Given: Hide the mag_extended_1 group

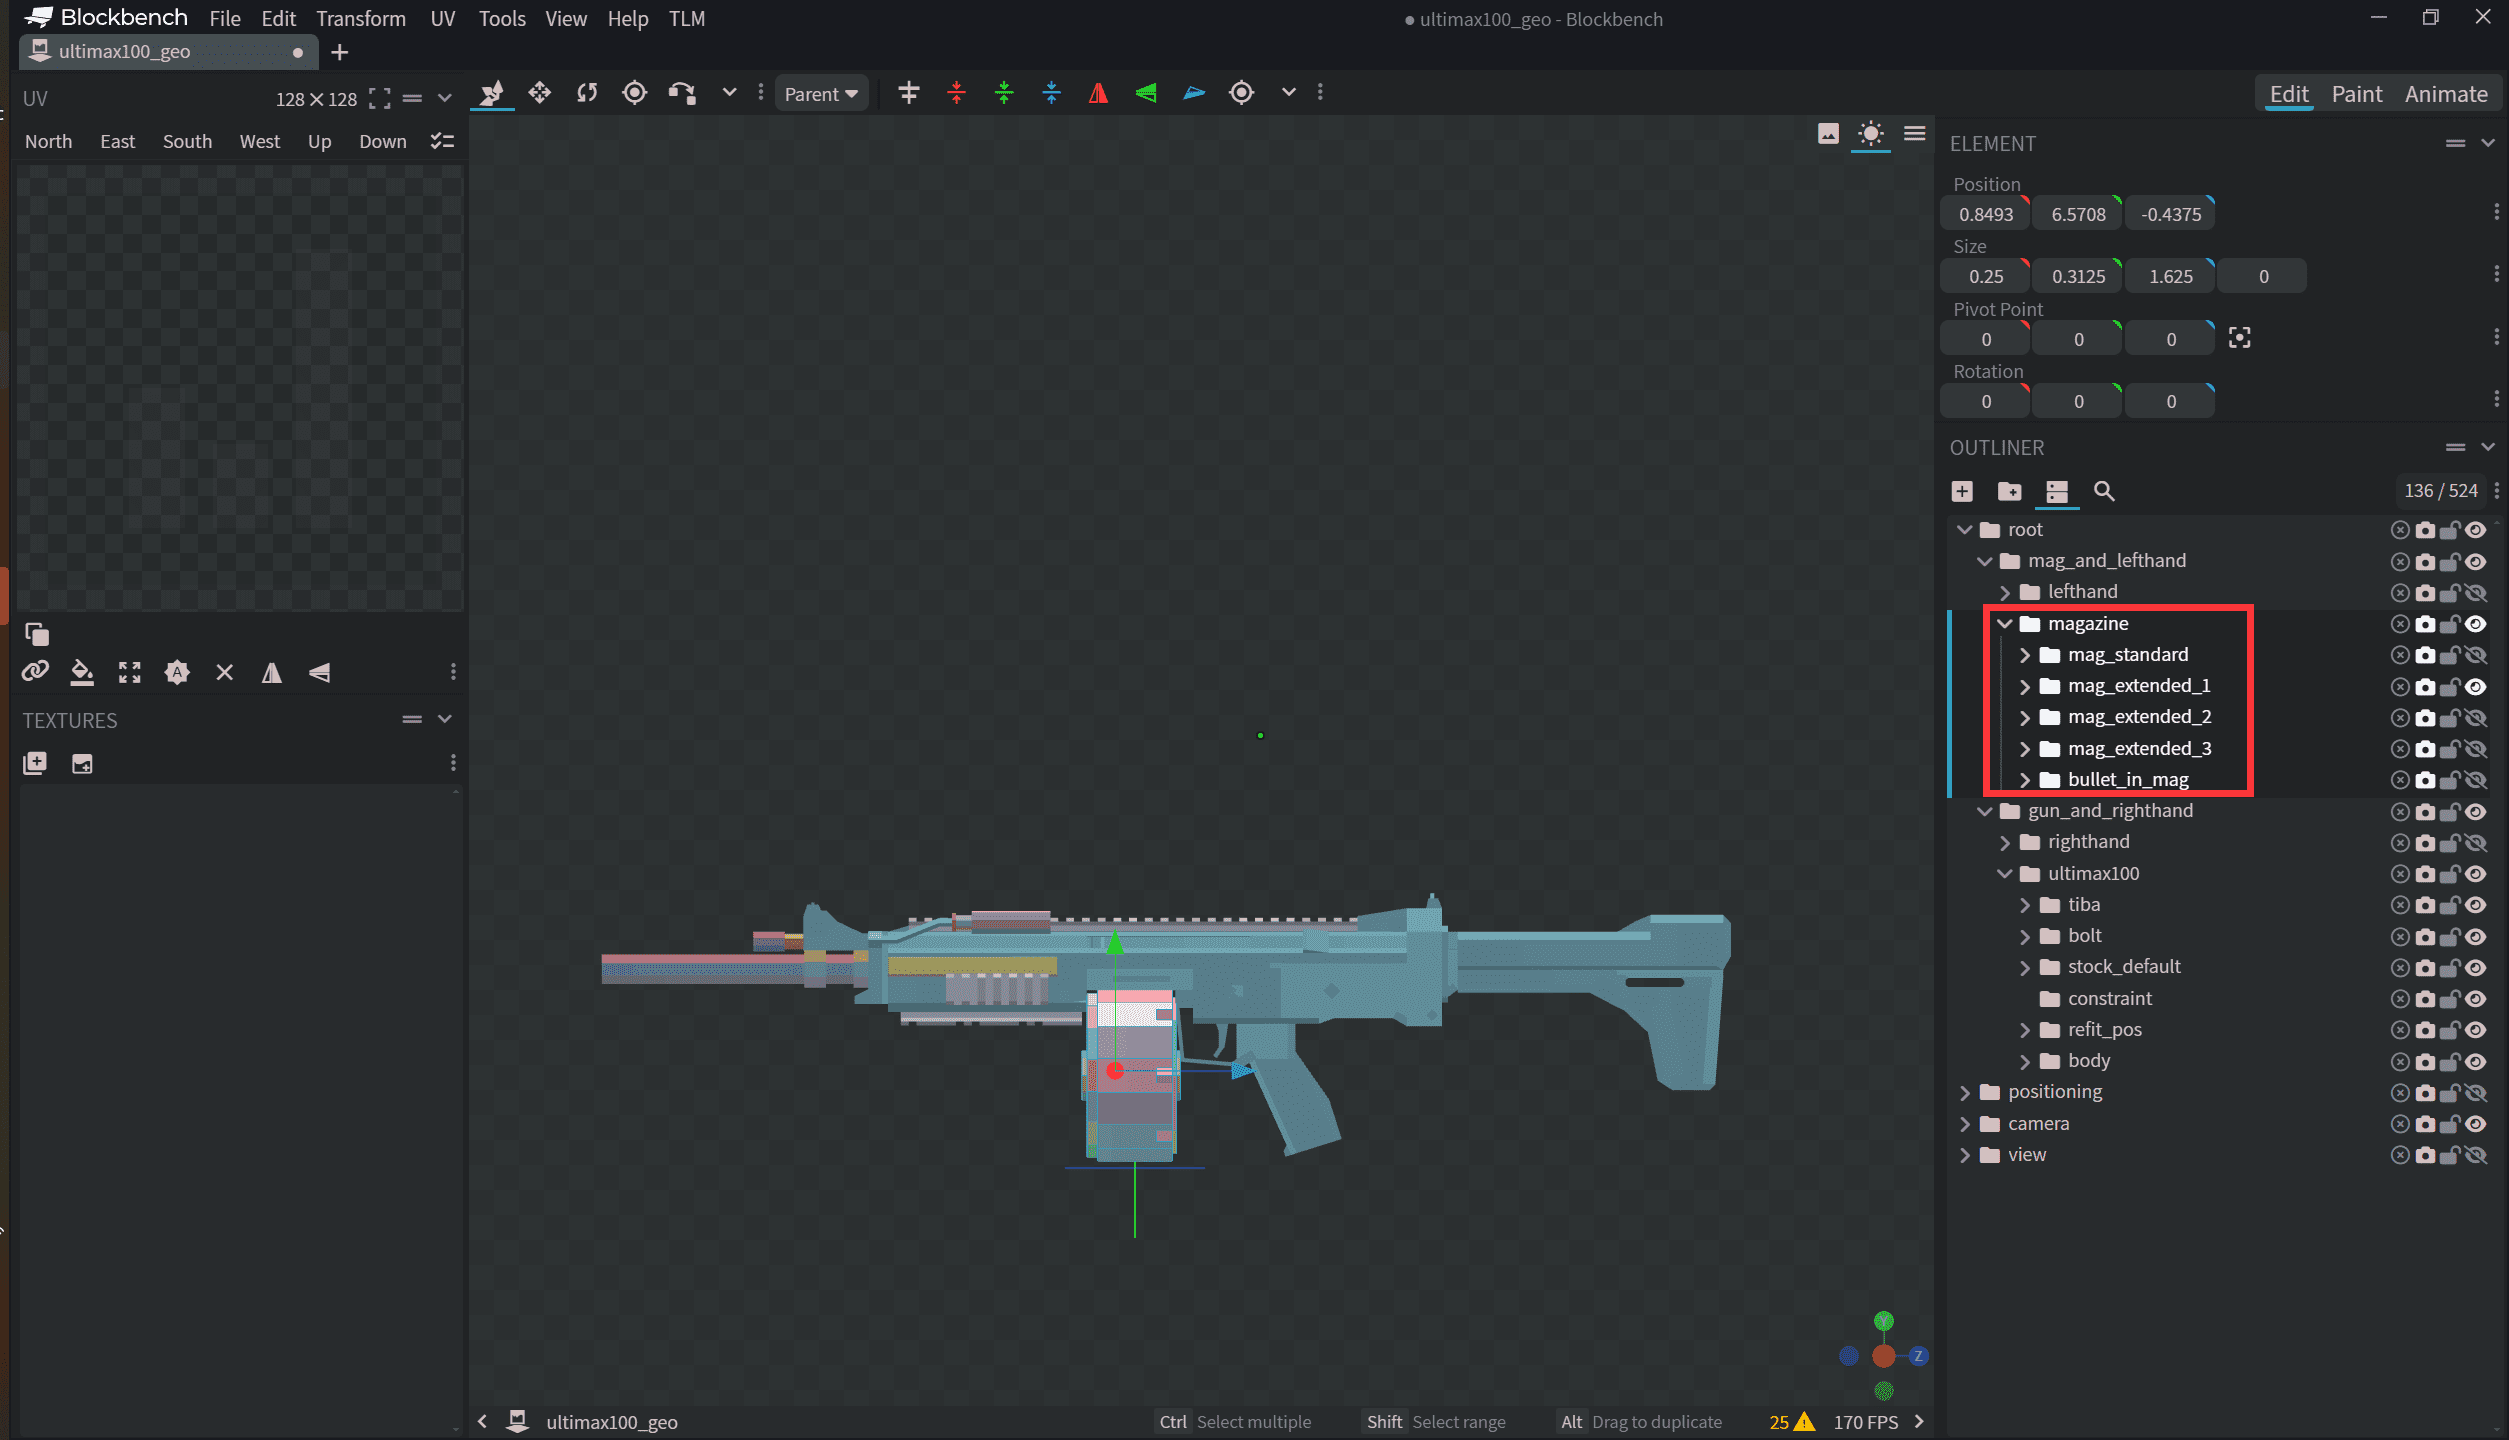Looking at the screenshot, I should tap(2476, 687).
